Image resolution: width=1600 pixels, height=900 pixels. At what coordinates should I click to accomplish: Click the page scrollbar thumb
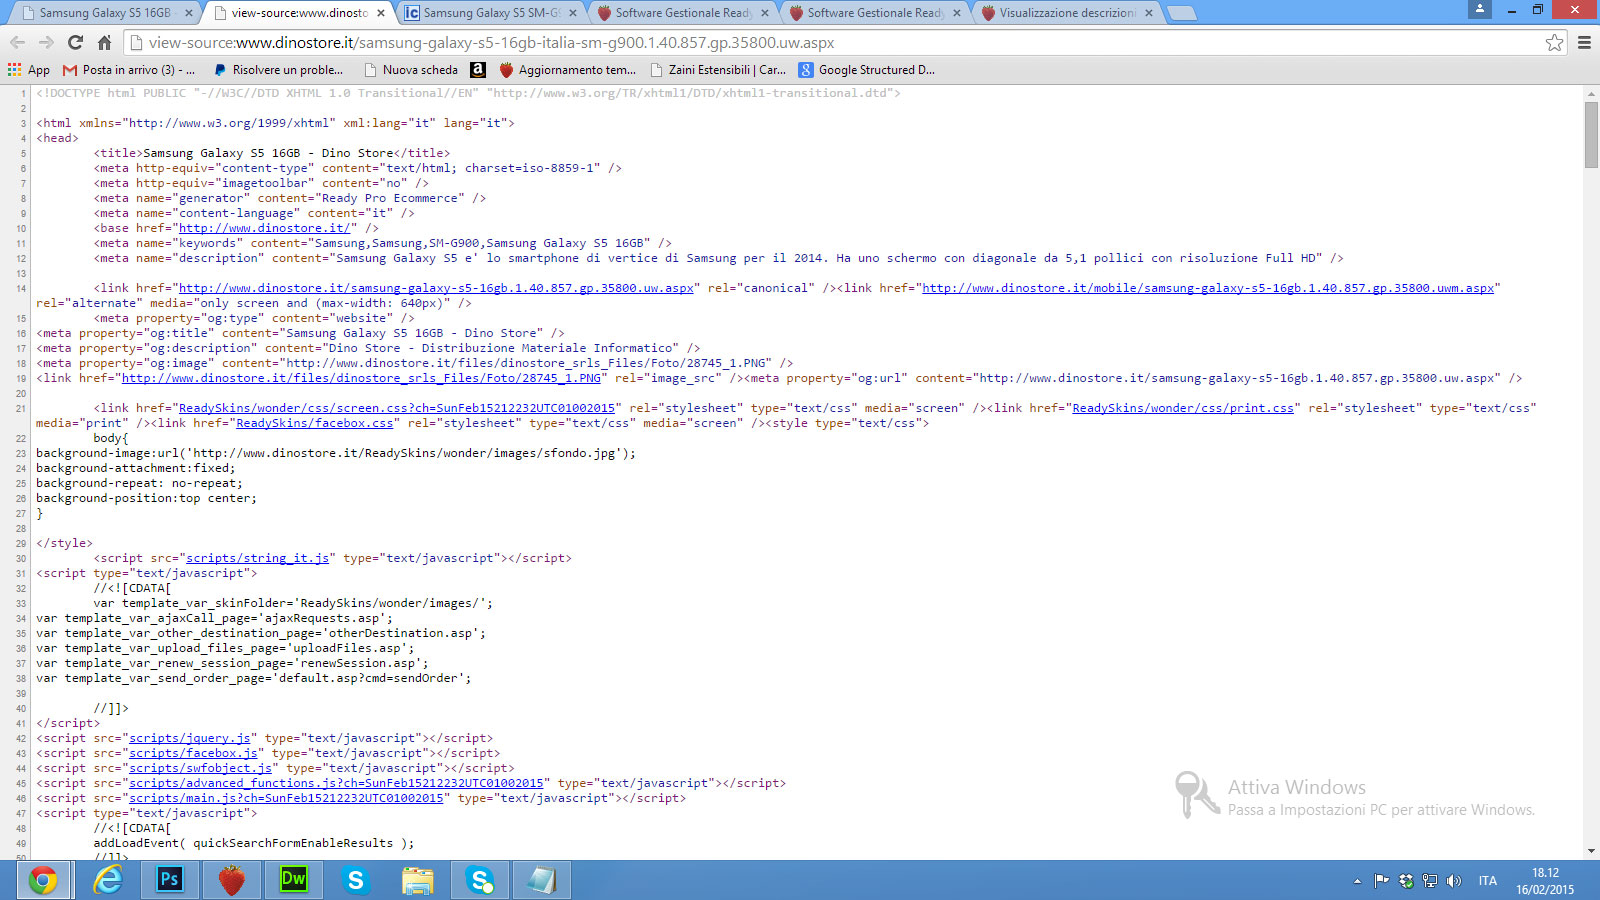pos(1591,134)
